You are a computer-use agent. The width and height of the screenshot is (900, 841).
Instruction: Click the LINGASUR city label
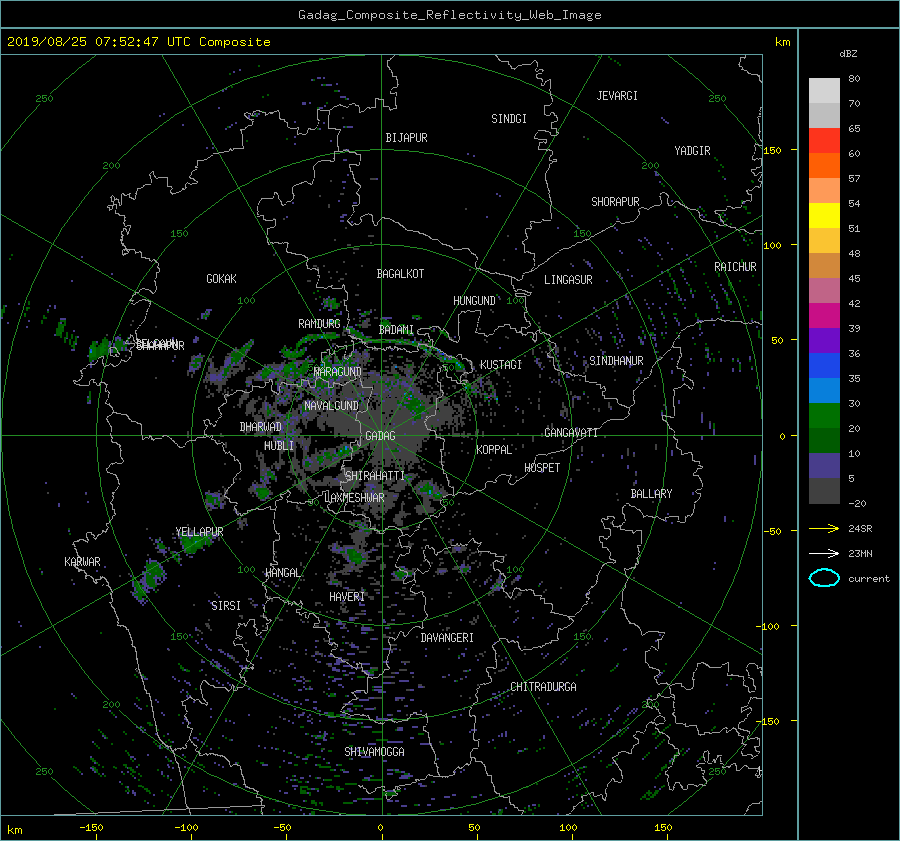(568, 280)
